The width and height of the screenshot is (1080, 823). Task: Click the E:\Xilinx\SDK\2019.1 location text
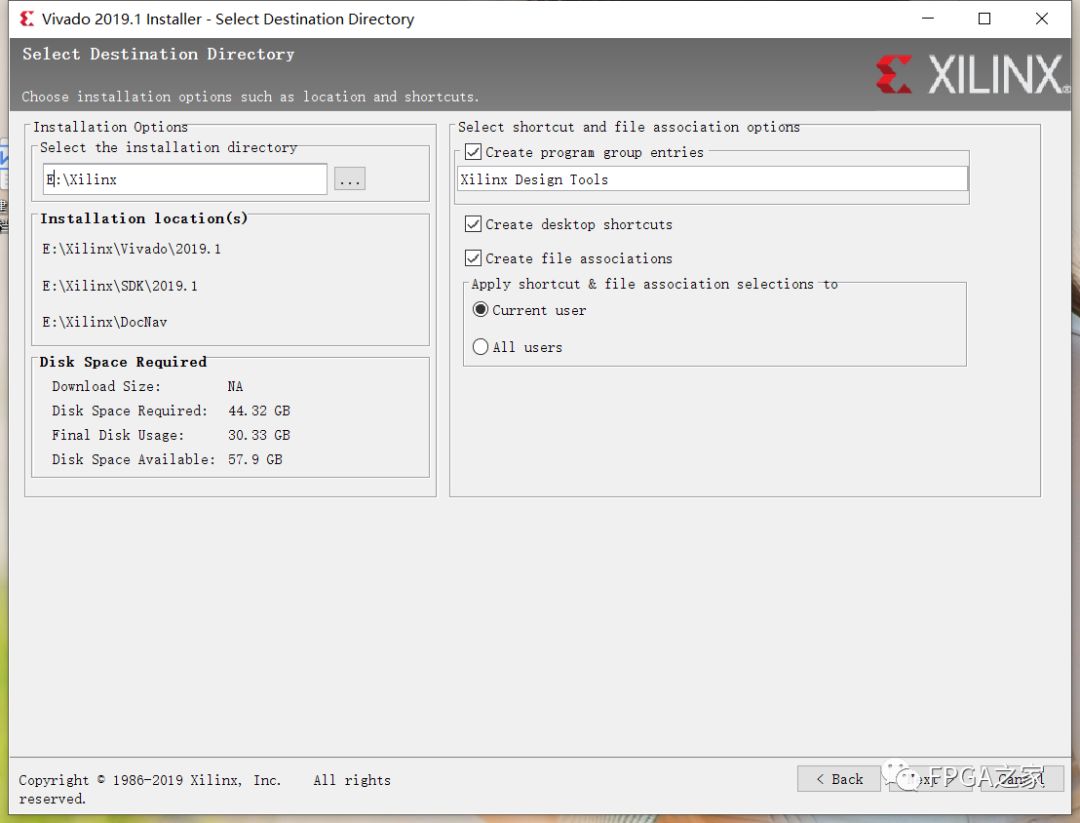[x=120, y=286]
